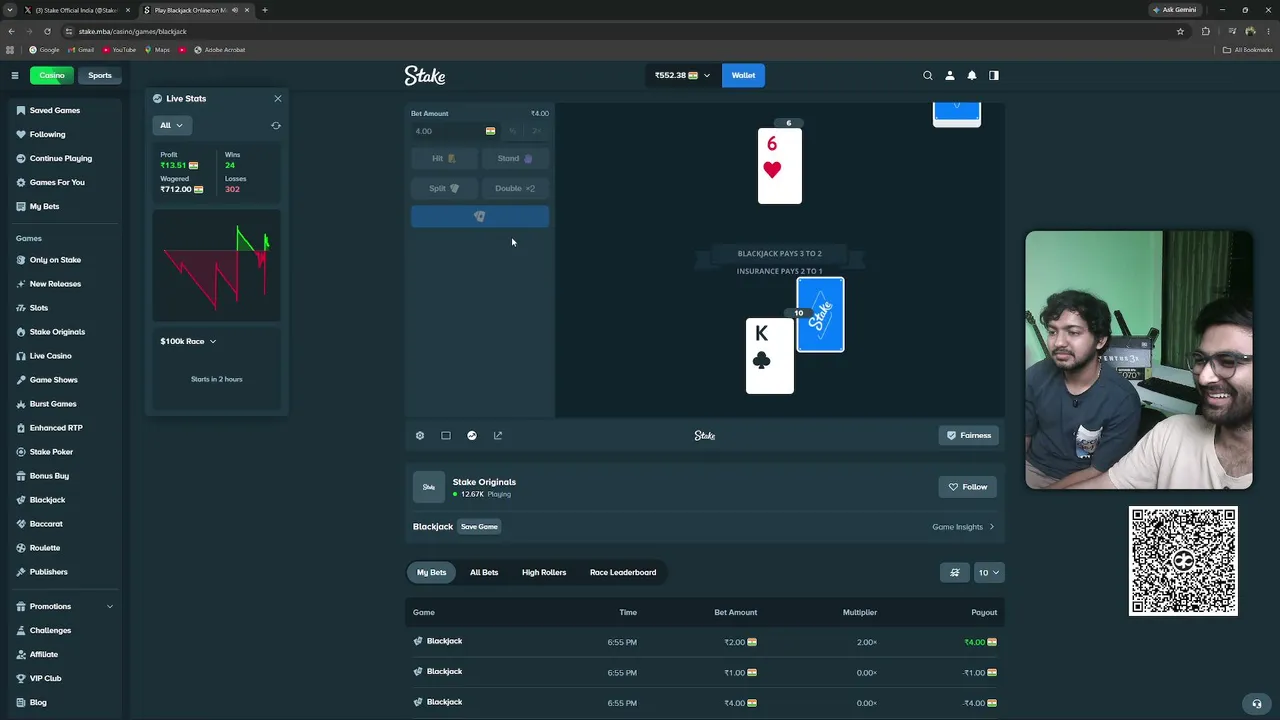
Task: Click the Split button
Action: tap(444, 188)
